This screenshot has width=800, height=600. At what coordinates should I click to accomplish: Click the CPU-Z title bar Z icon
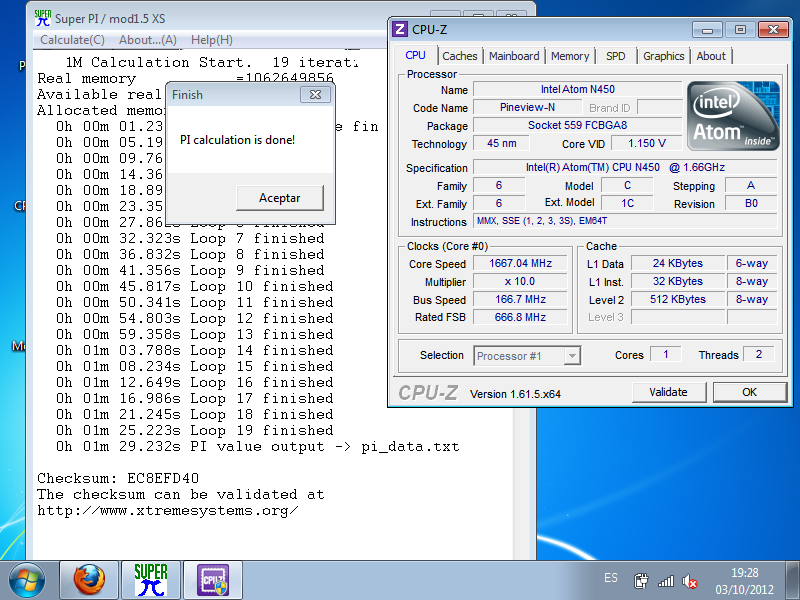401,29
